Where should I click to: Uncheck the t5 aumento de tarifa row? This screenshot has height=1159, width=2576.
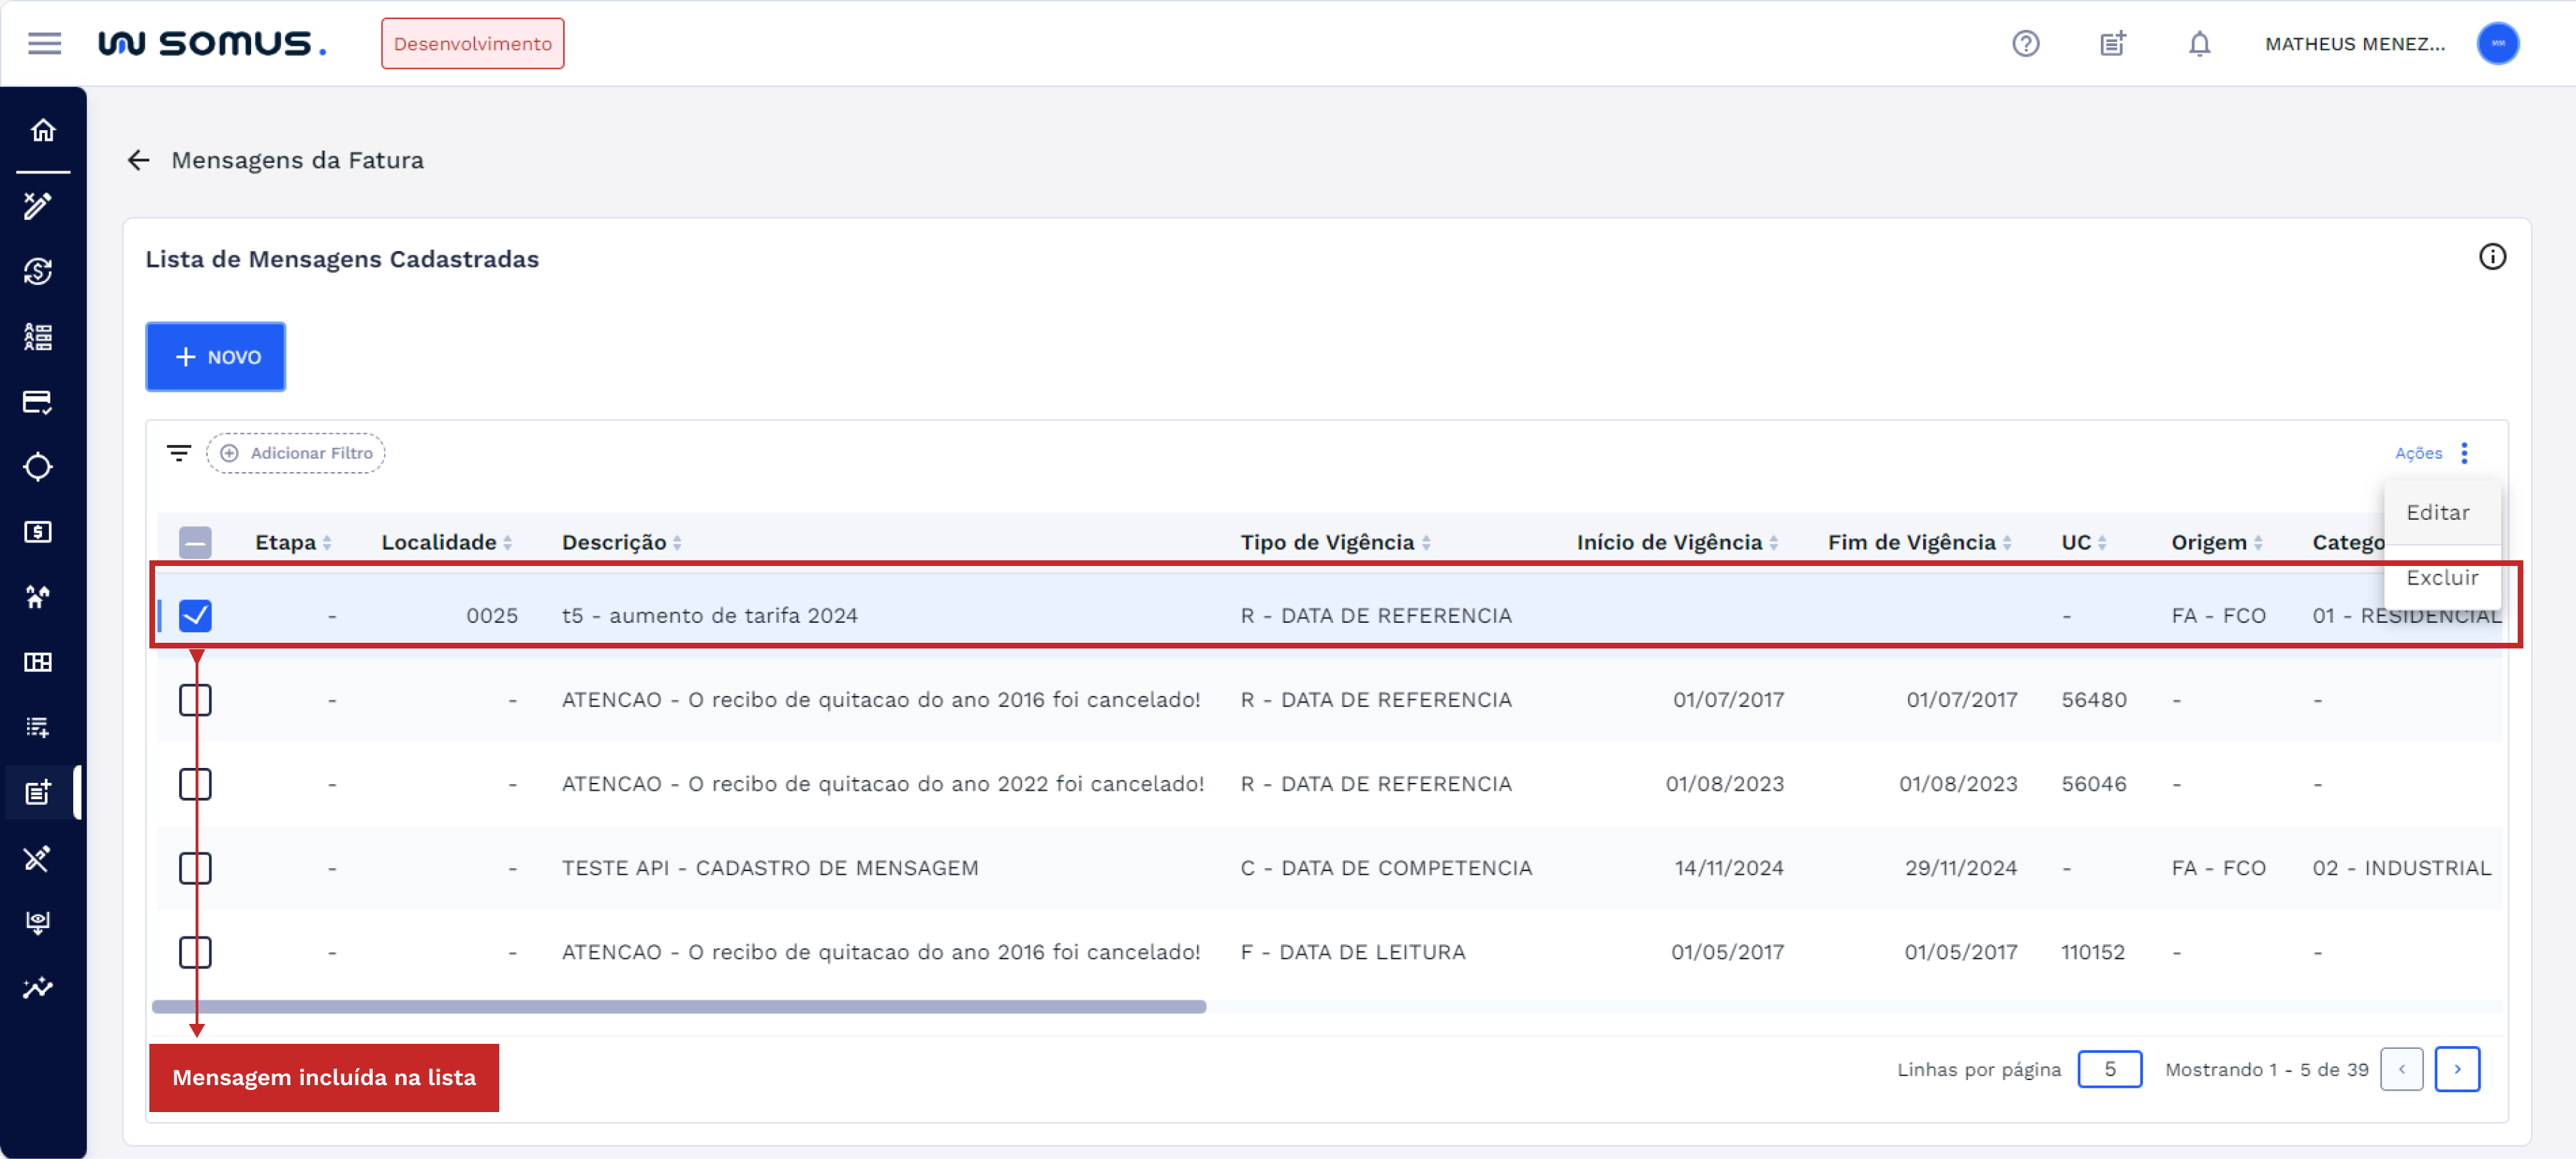click(x=195, y=615)
